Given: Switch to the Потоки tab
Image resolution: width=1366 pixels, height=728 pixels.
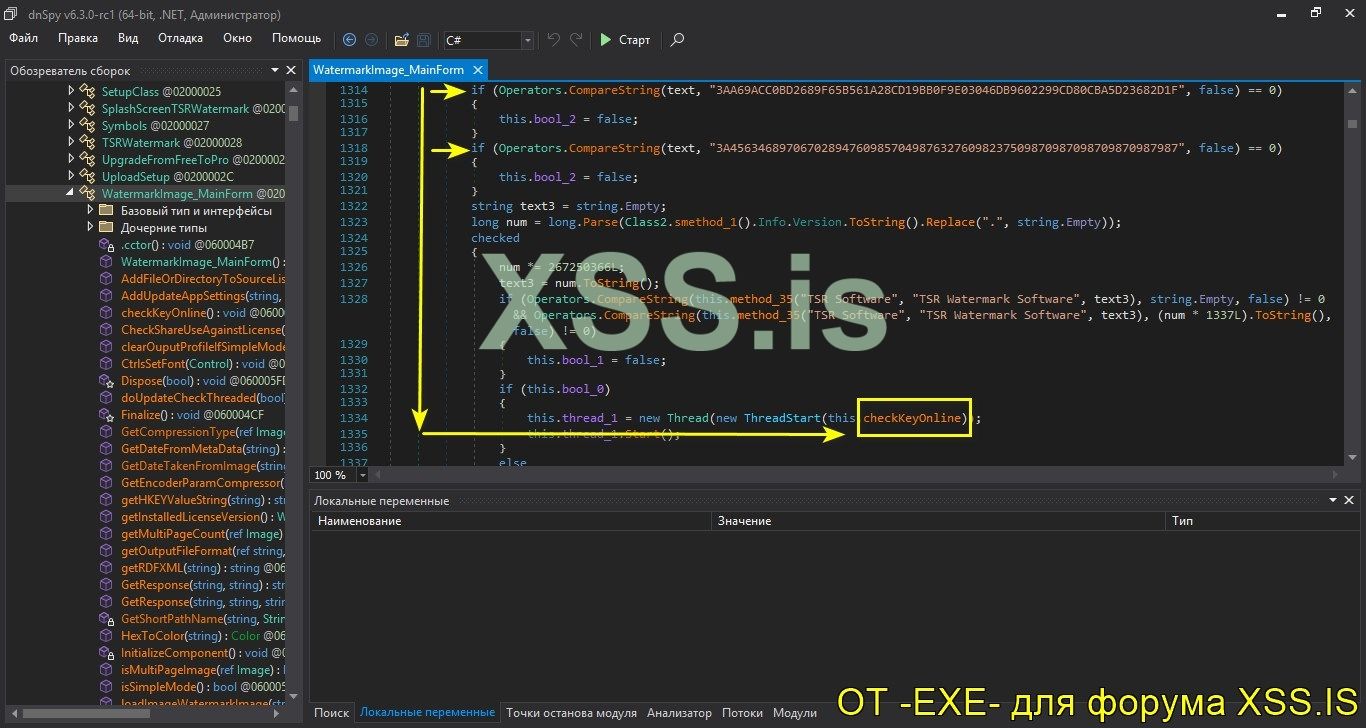Looking at the screenshot, I should pyautogui.click(x=742, y=713).
